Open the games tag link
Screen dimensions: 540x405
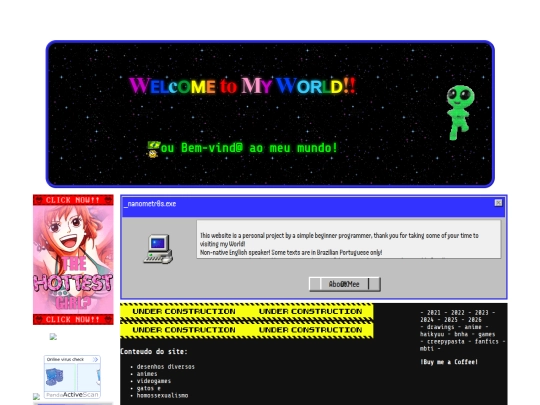coord(486,334)
